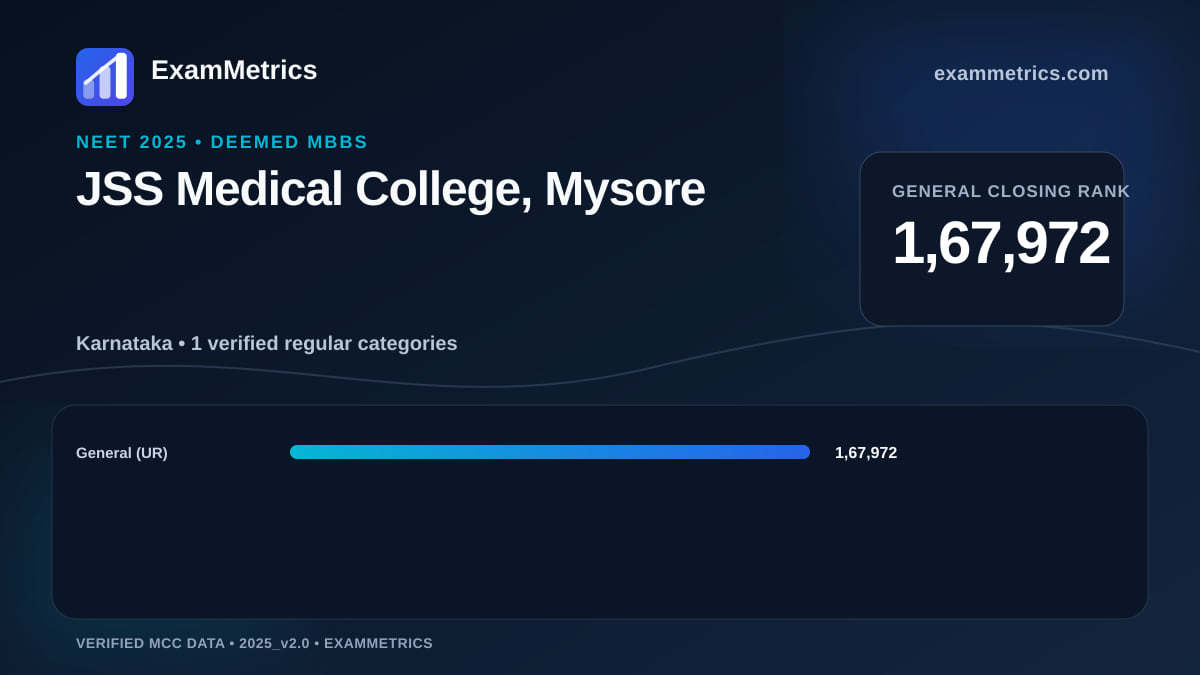Click the large 1,67,972 rank in the card
The width and height of the screenshot is (1200, 675).
[x=1001, y=243]
